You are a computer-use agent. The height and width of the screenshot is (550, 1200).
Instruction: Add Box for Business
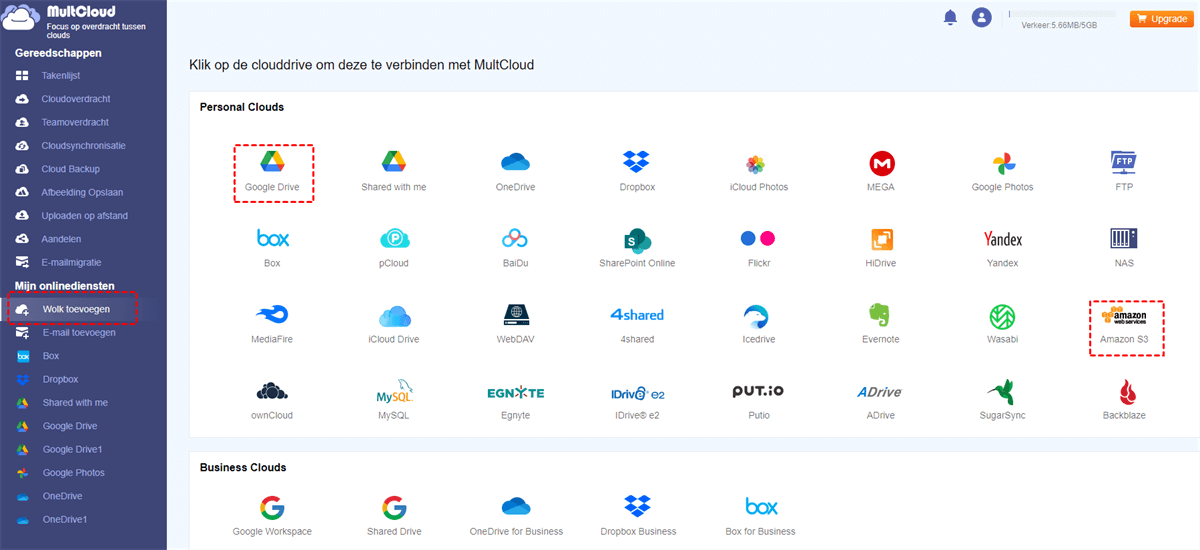point(760,516)
